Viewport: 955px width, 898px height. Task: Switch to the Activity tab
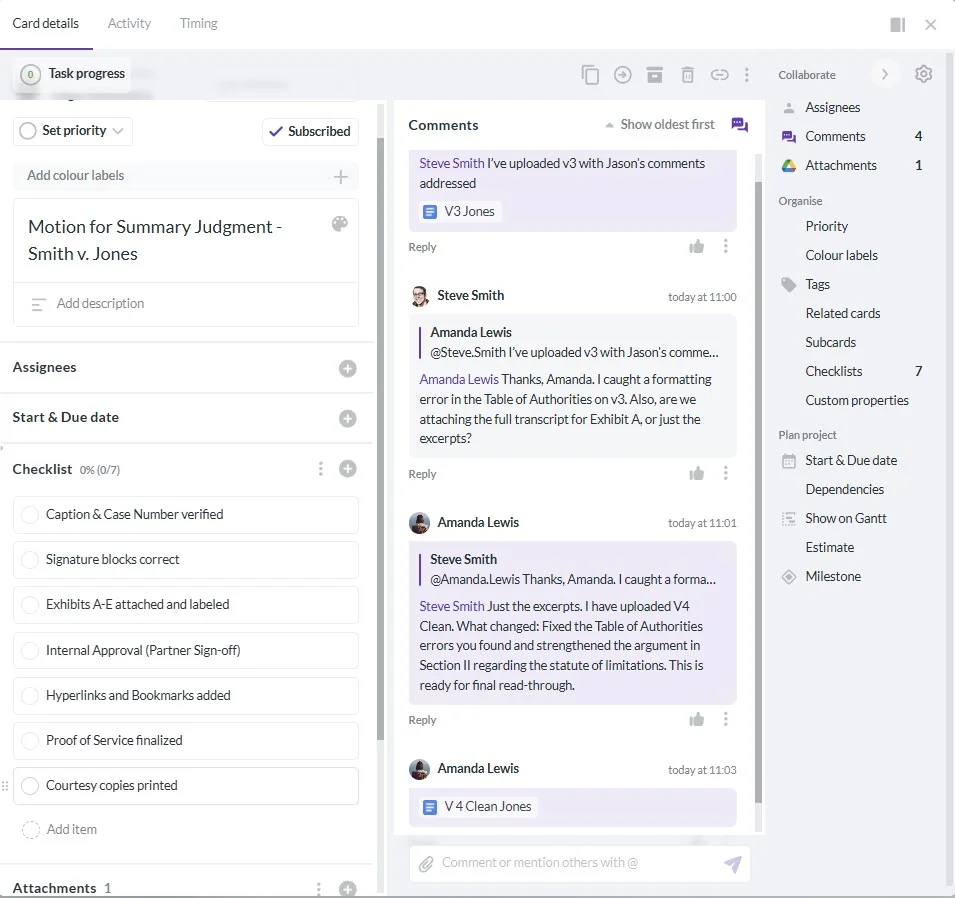click(129, 23)
